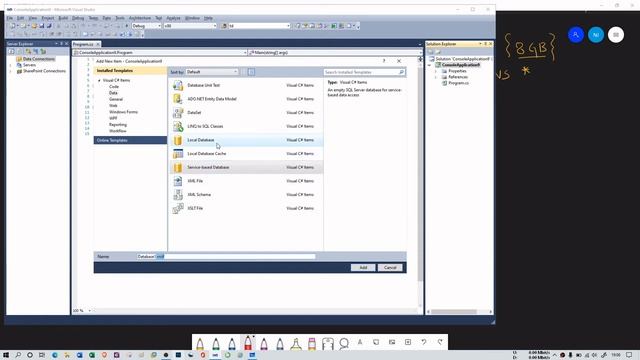Activate the lasso select tool
640x360 pixels.
coord(344,343)
